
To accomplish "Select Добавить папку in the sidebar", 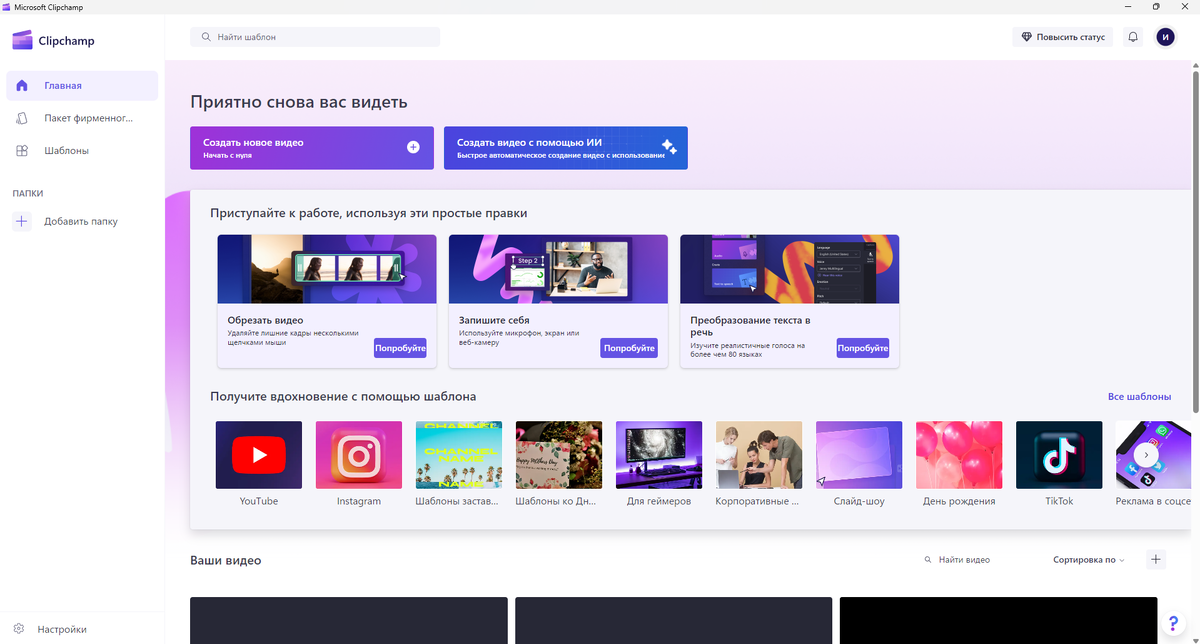I will 82,221.
